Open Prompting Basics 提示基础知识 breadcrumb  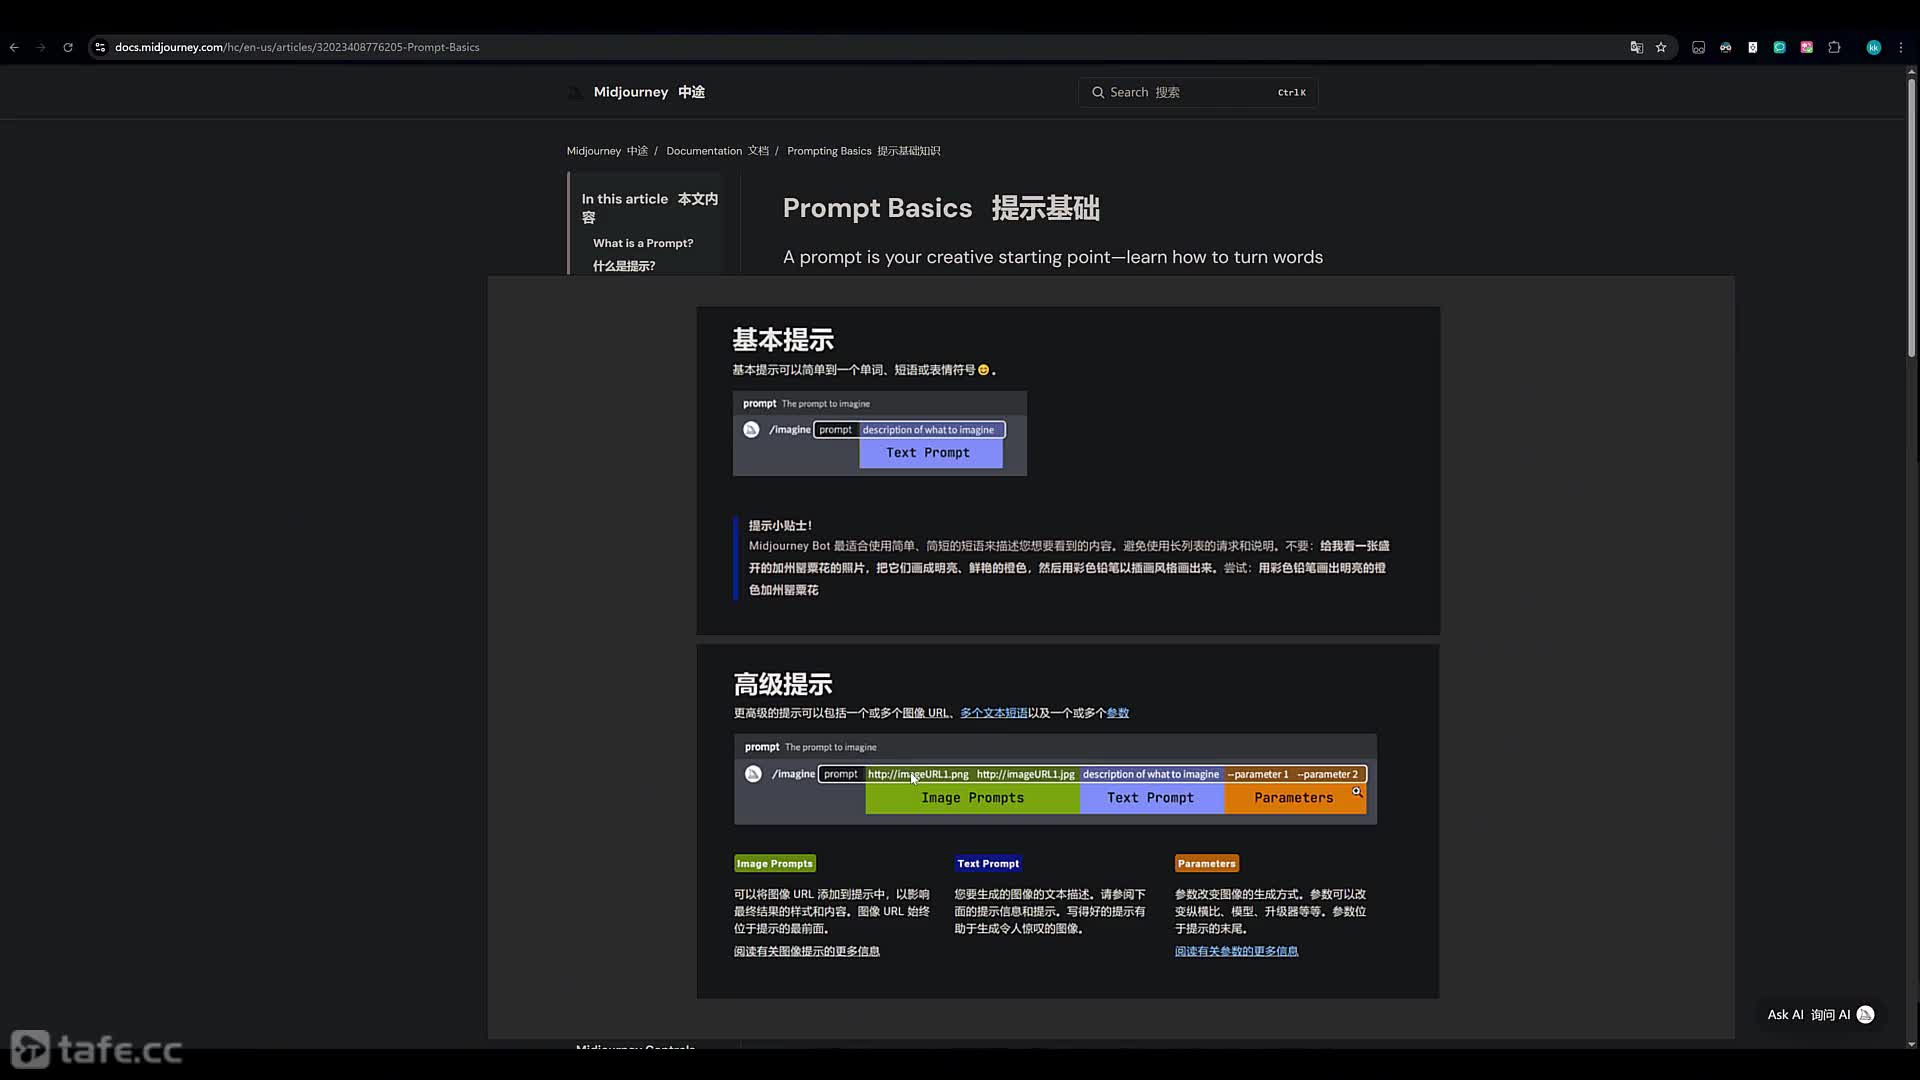point(864,151)
